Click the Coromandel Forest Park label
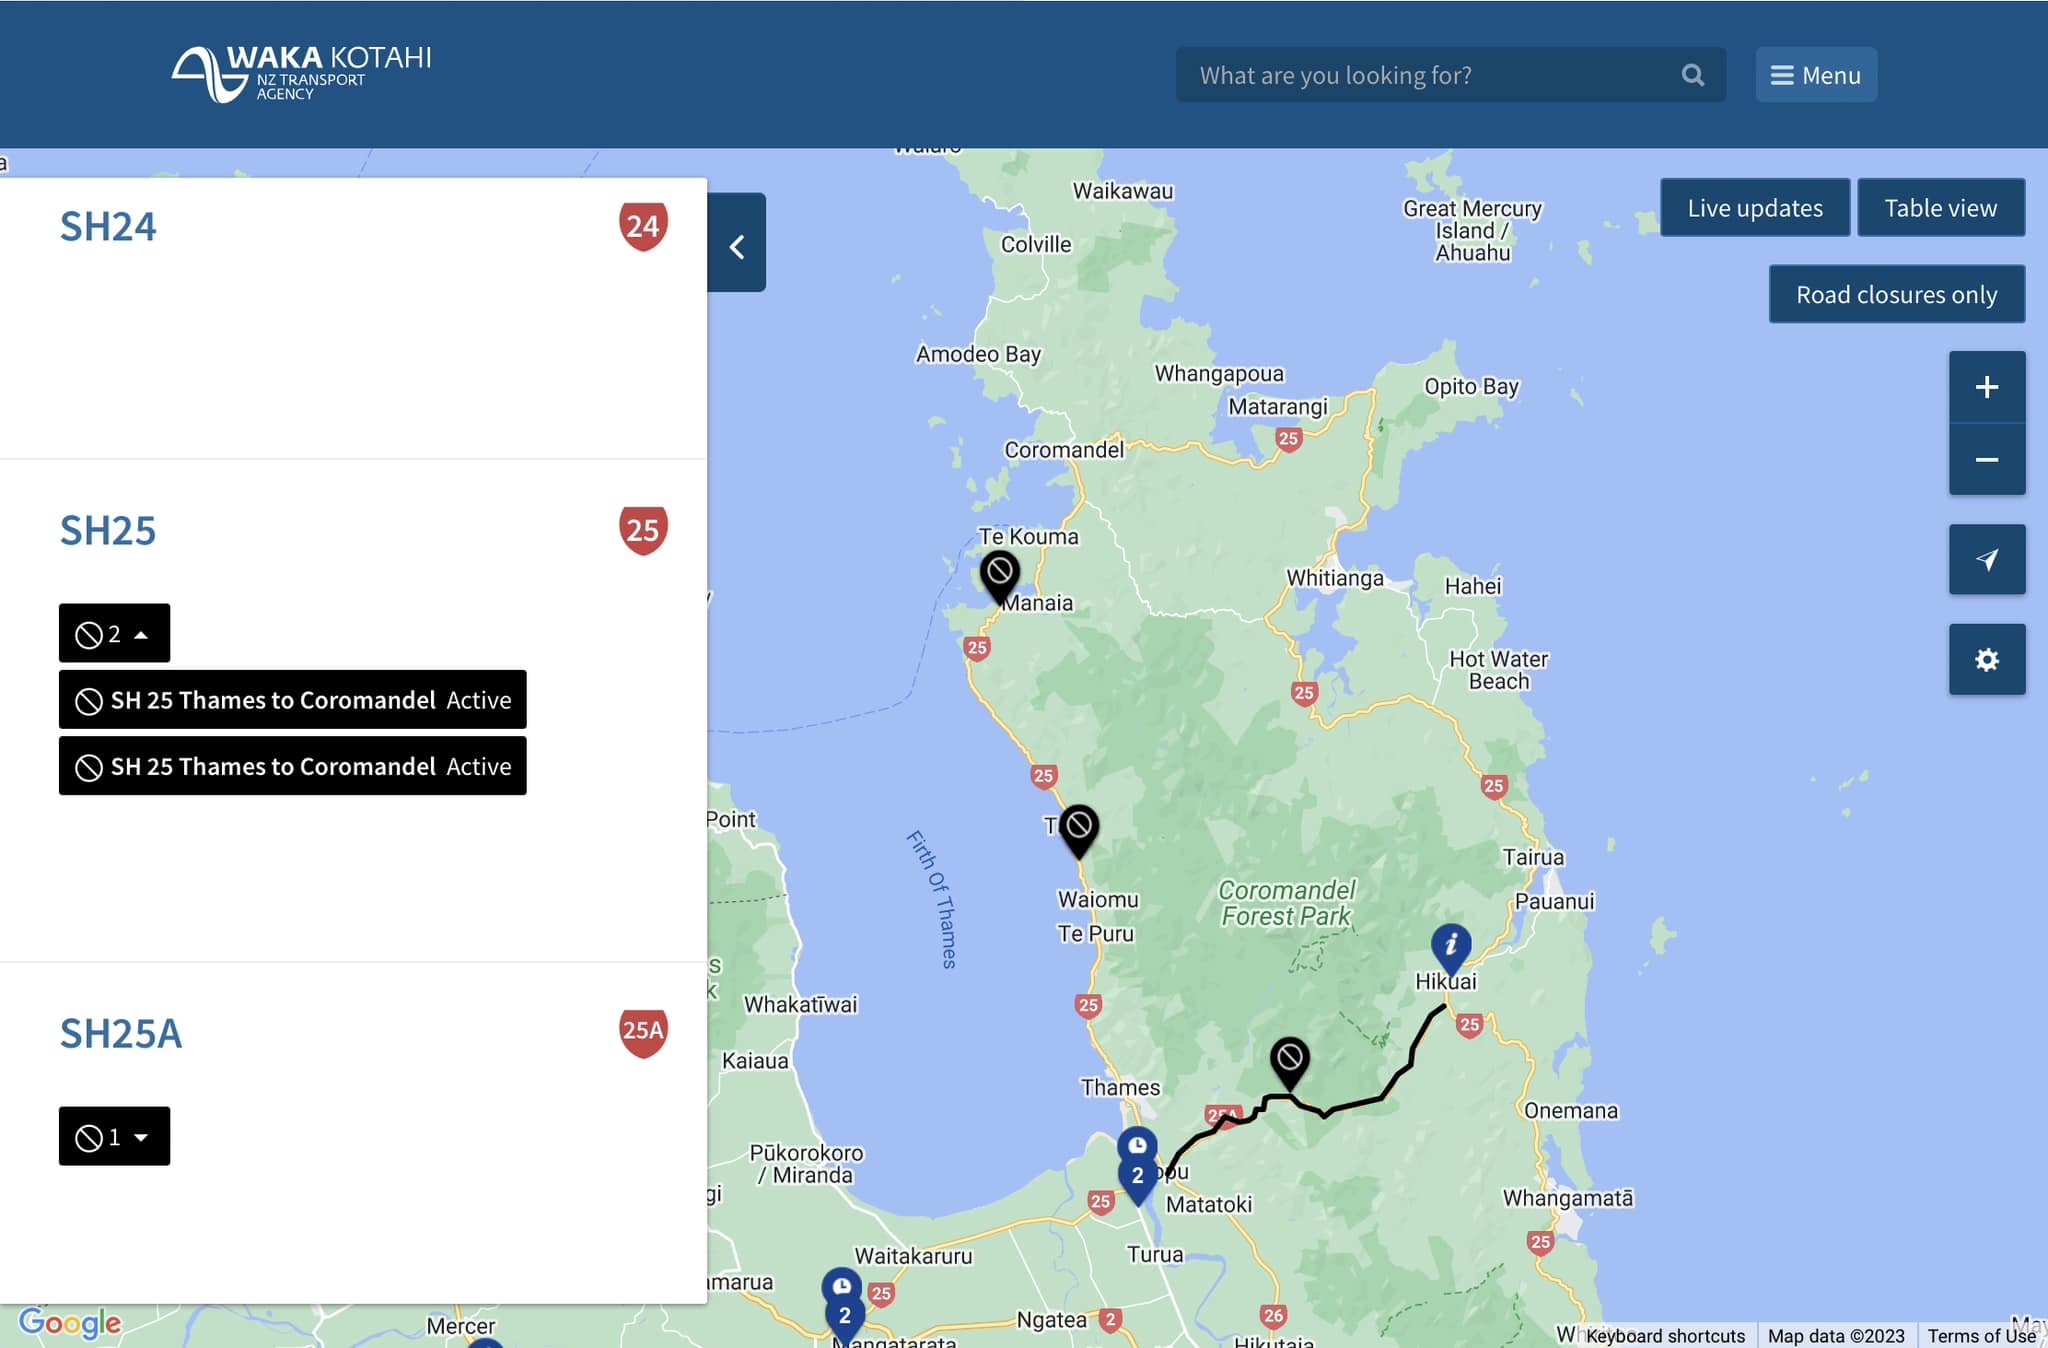This screenshot has height=1348, width=2048. pos(1287,903)
